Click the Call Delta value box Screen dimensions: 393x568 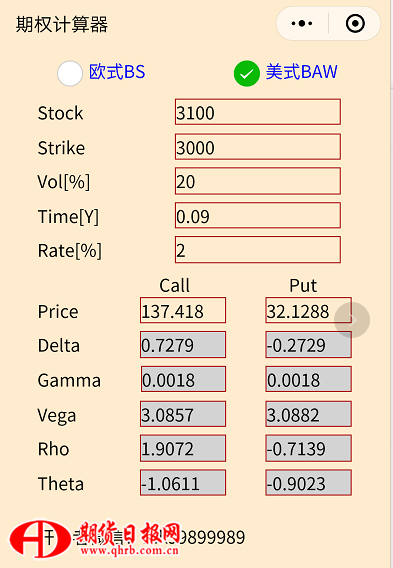[x=183, y=344]
